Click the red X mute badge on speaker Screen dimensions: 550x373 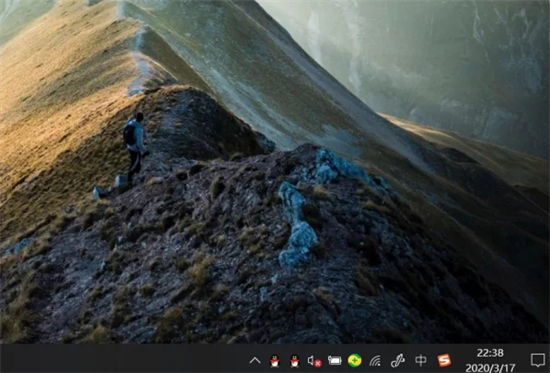pyautogui.click(x=318, y=364)
